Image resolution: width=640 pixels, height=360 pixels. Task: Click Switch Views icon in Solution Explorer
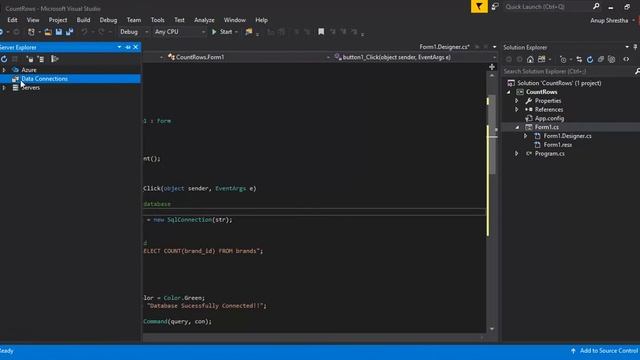point(541,60)
